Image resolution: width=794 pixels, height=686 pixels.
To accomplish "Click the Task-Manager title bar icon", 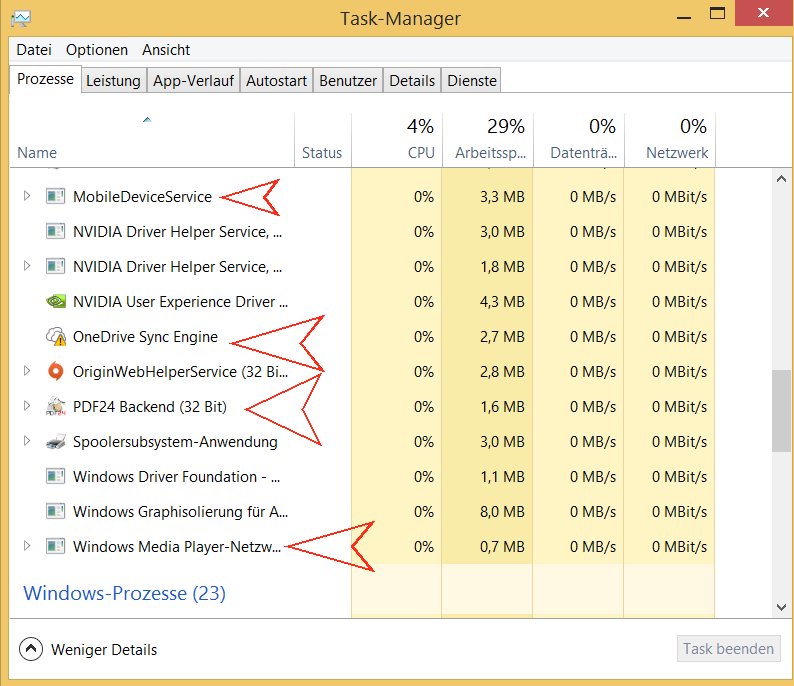I will pos(19,19).
